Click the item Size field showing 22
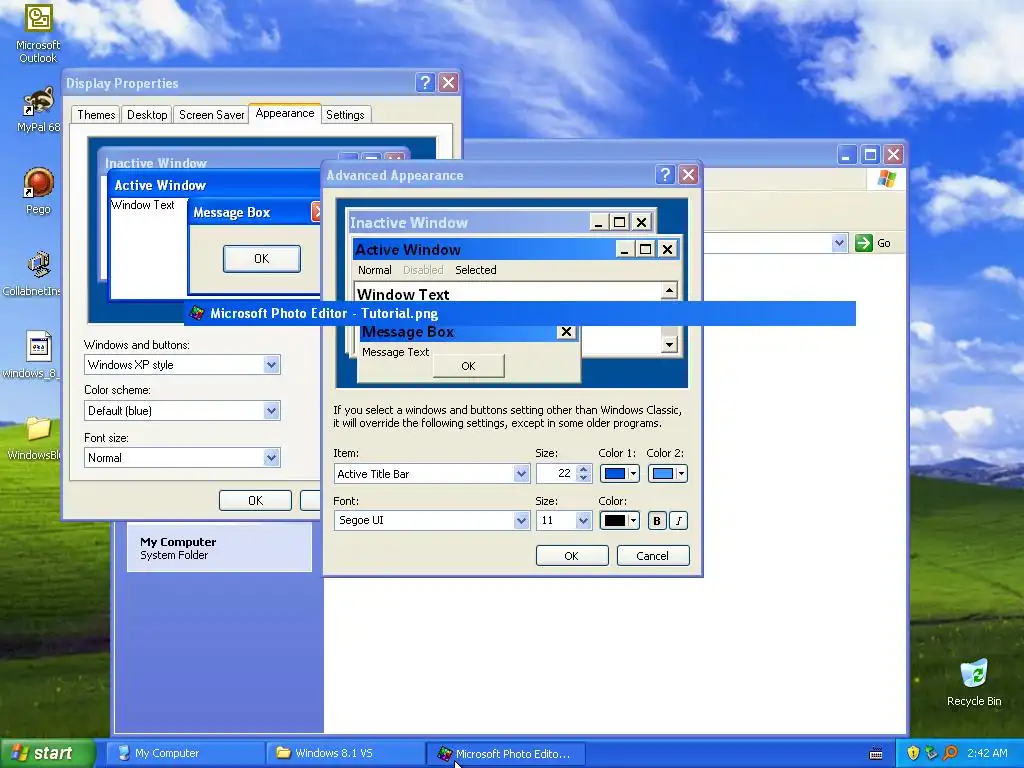 click(556, 473)
